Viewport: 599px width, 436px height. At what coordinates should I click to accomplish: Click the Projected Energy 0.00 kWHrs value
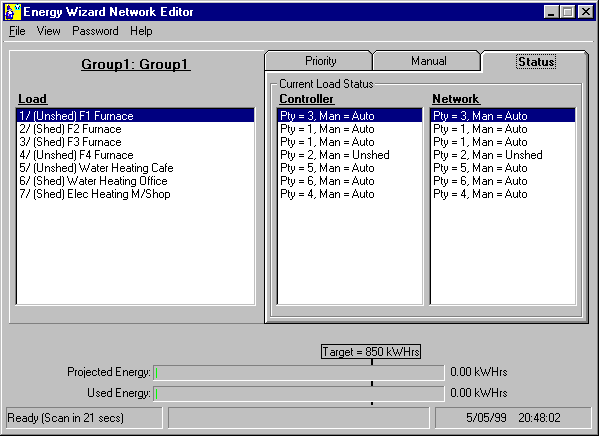pyautogui.click(x=479, y=372)
